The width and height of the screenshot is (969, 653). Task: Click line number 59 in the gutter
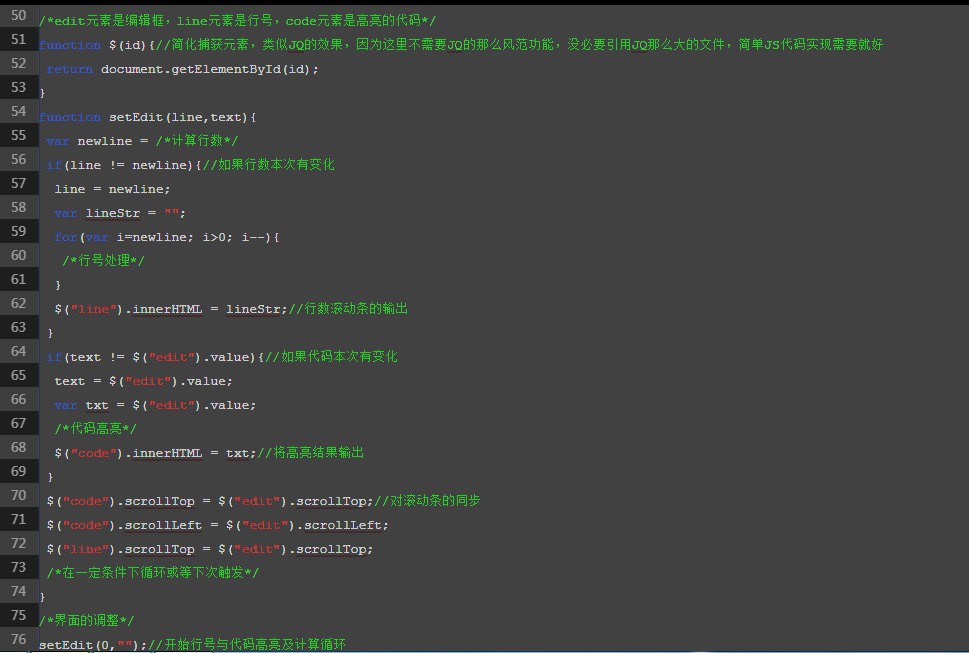point(19,231)
